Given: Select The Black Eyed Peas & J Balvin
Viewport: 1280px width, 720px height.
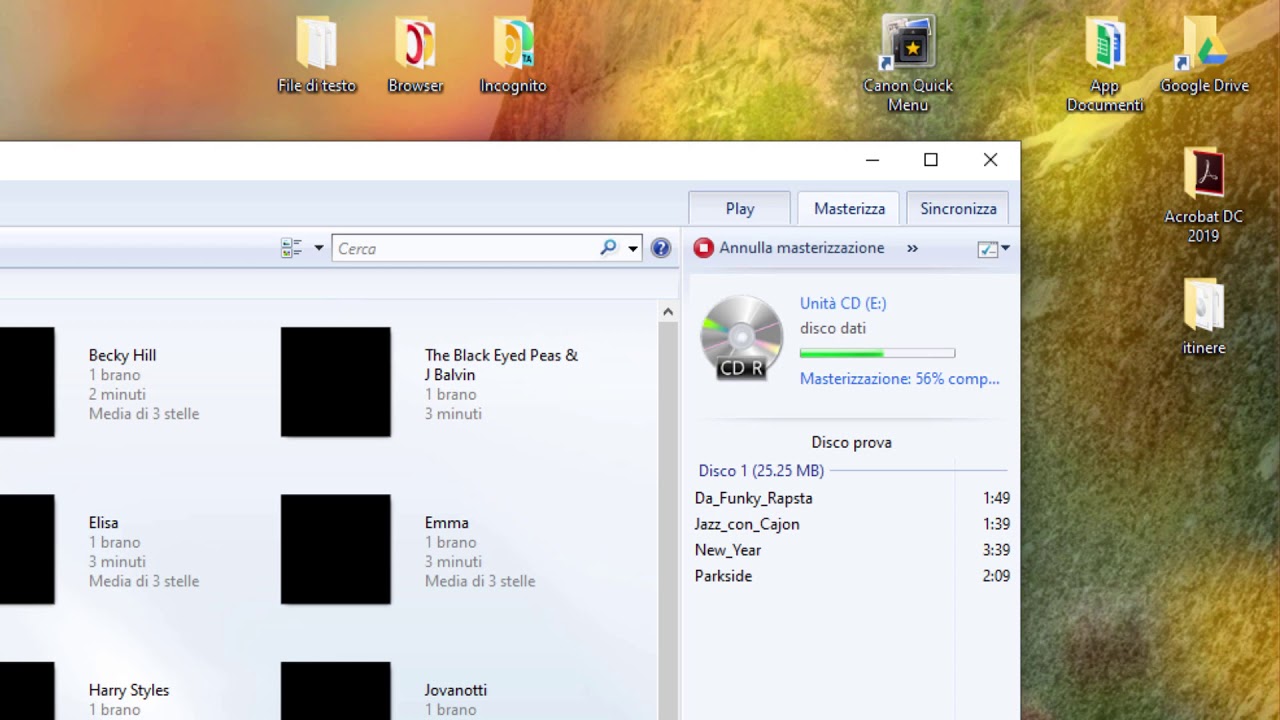Looking at the screenshot, I should (x=501, y=365).
